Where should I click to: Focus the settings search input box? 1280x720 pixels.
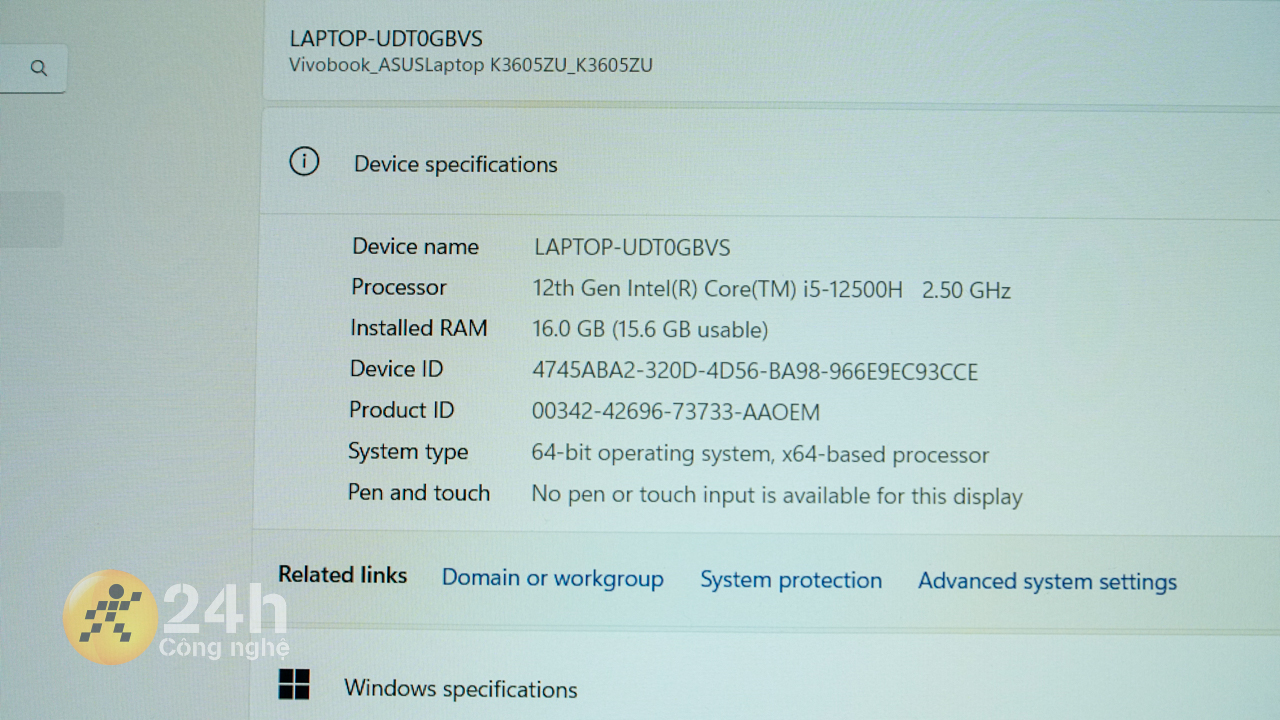pos(33,68)
